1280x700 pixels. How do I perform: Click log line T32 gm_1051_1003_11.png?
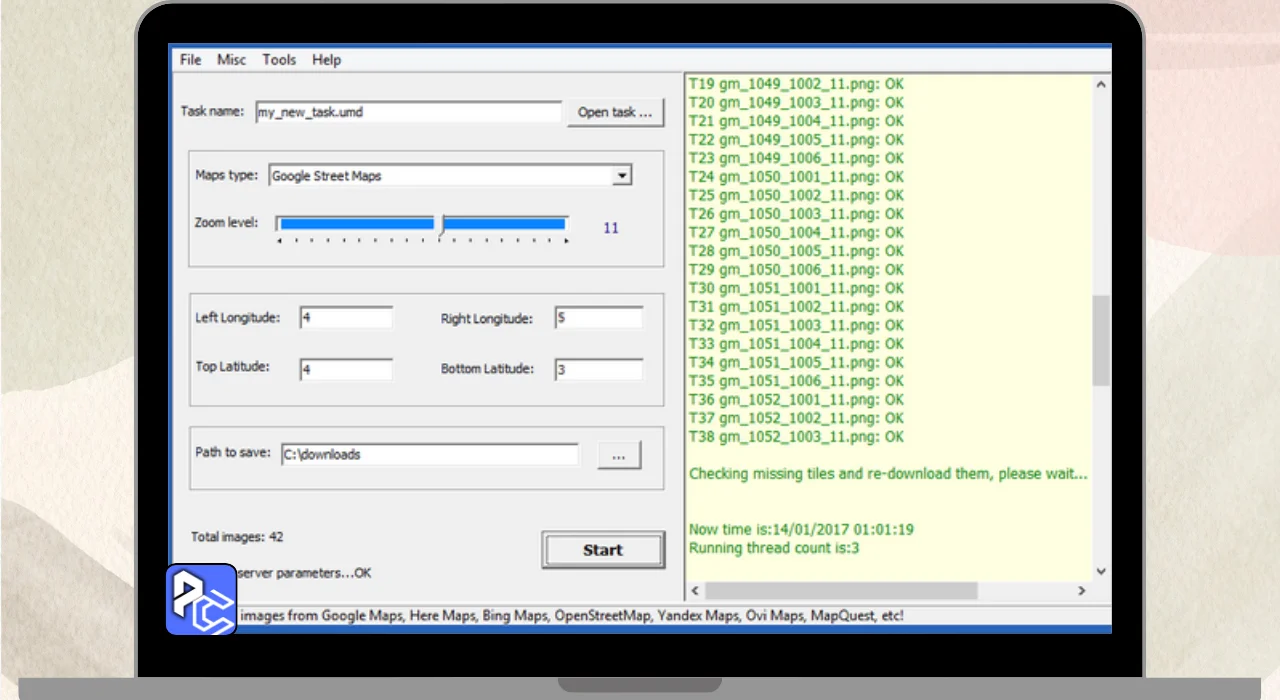click(796, 325)
